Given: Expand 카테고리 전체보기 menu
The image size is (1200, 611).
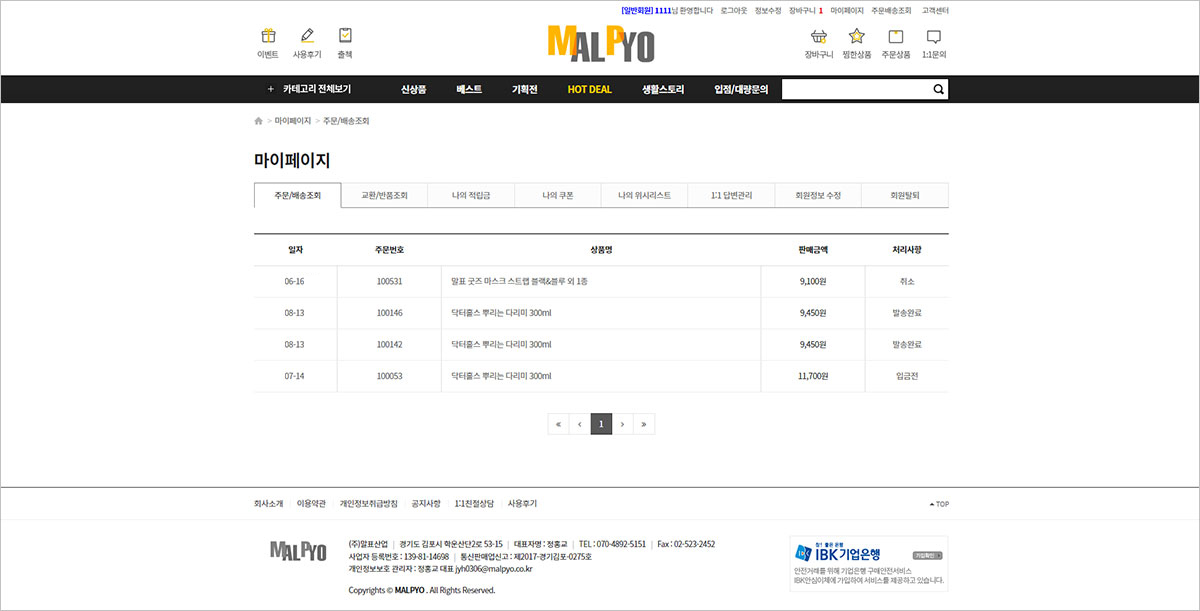Looking at the screenshot, I should [x=309, y=89].
